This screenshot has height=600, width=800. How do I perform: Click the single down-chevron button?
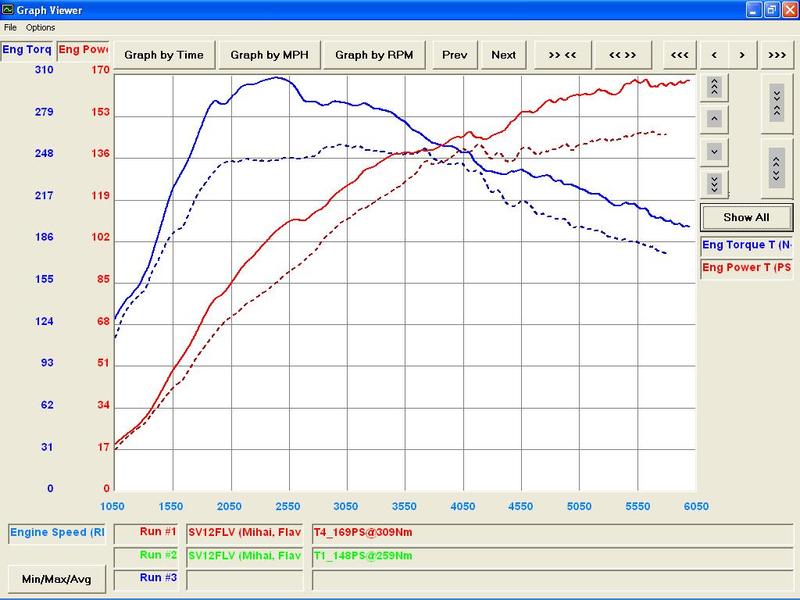714,152
